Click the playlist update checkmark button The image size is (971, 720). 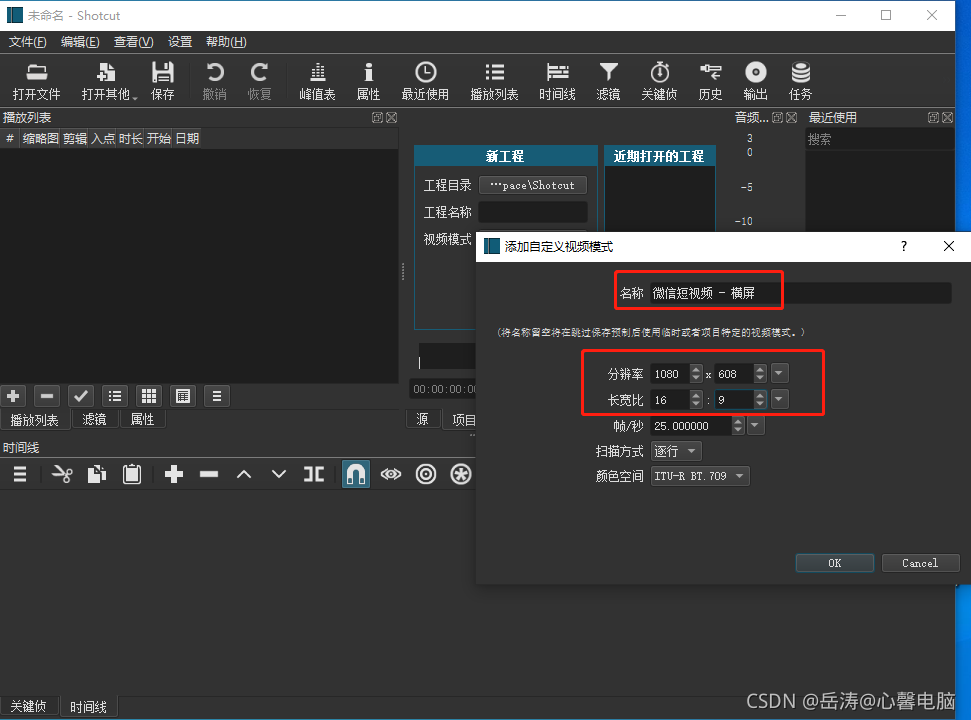pyautogui.click(x=81, y=396)
